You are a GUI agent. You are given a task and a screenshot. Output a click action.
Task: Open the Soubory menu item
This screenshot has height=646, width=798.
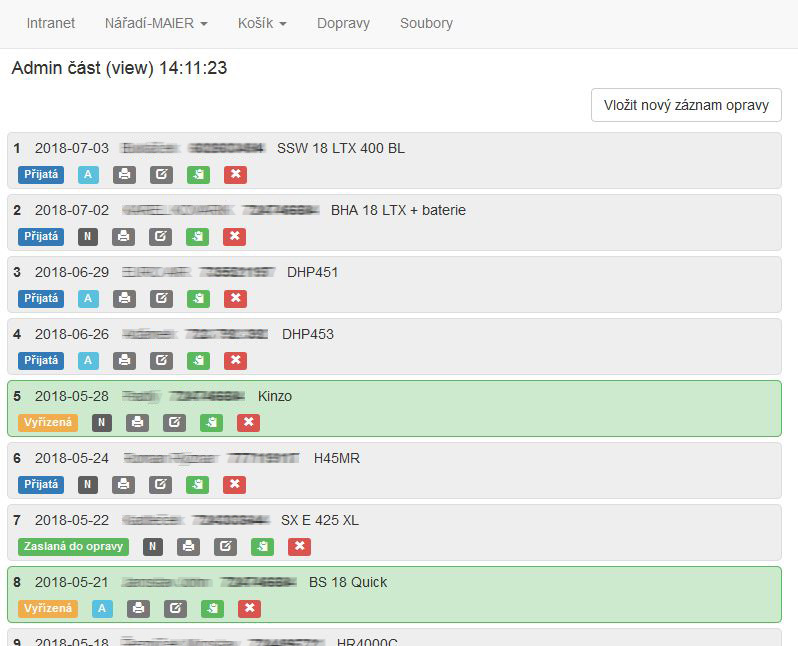click(426, 23)
